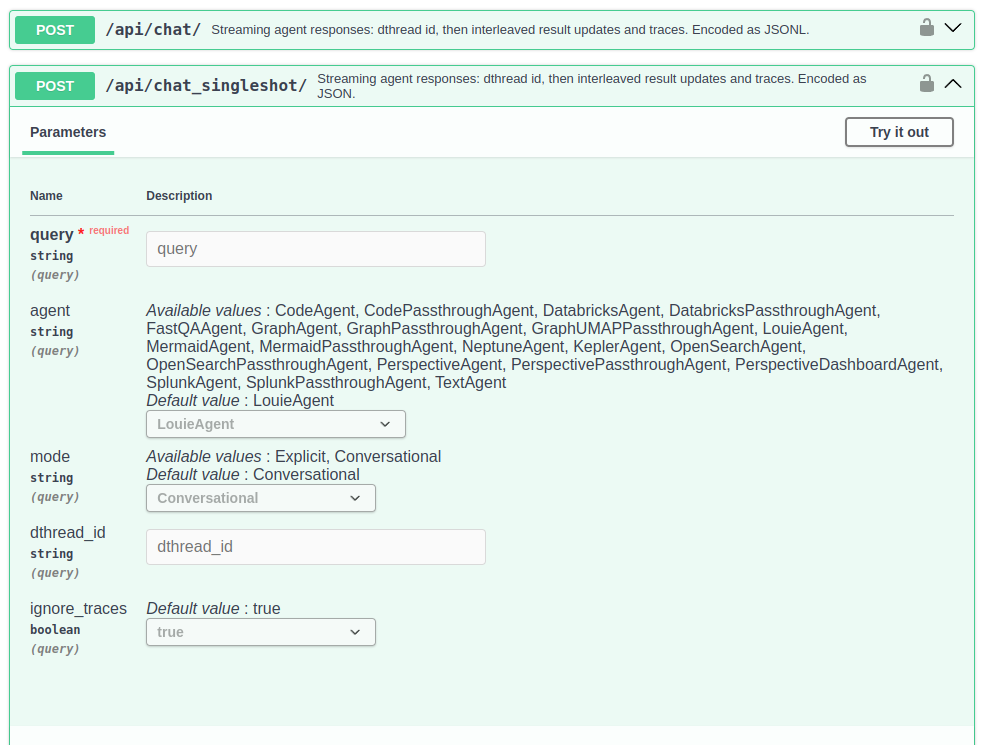Click the red required label
Viewport: 995px width, 745px height.
(109, 230)
